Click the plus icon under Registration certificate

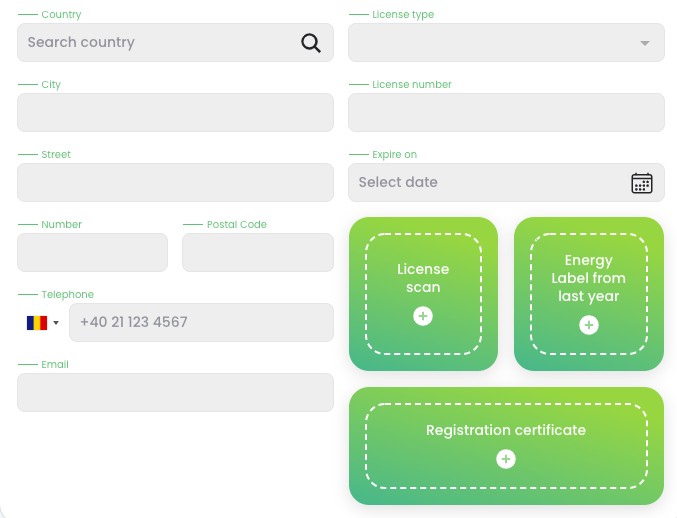point(506,459)
